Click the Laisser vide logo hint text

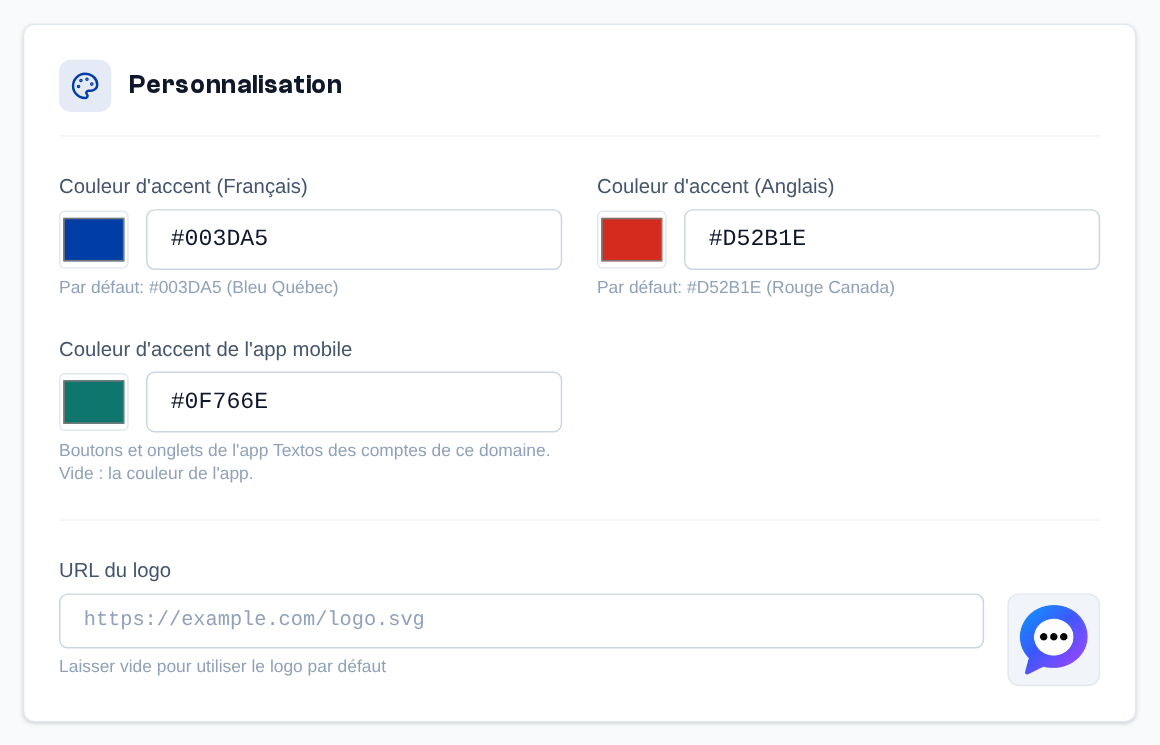[223, 667]
